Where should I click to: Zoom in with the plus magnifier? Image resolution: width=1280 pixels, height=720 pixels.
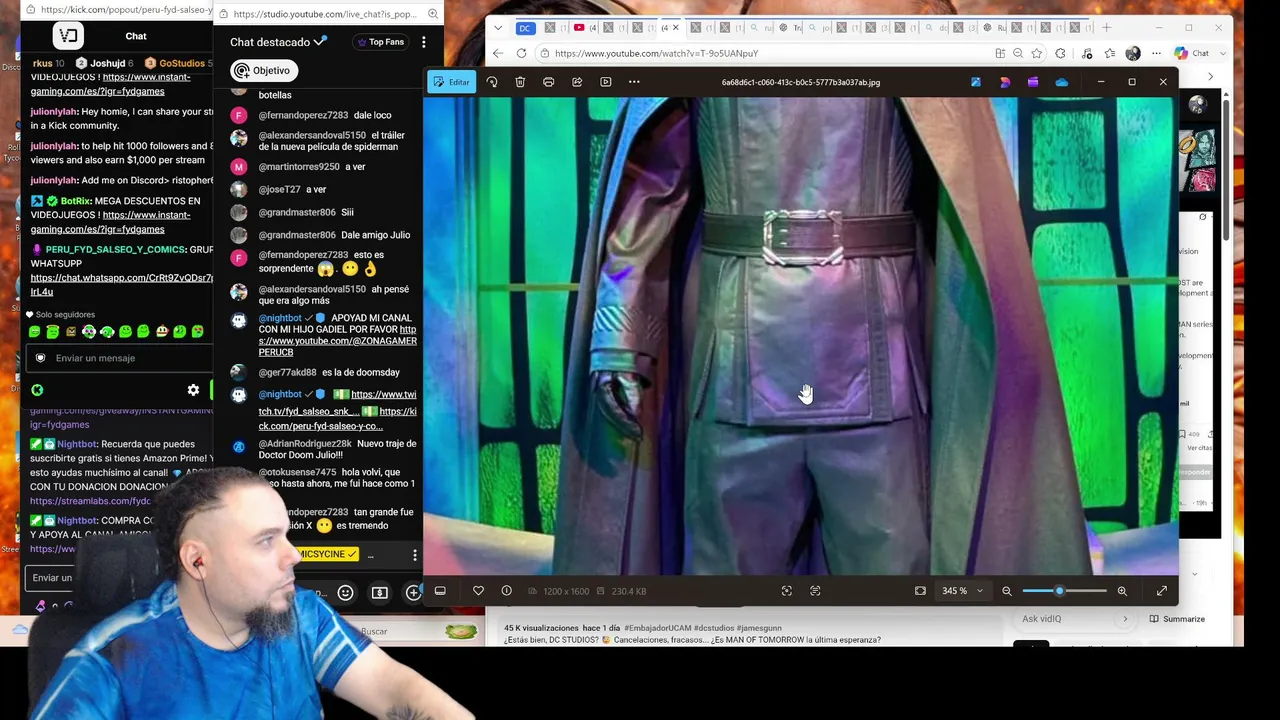click(1122, 591)
